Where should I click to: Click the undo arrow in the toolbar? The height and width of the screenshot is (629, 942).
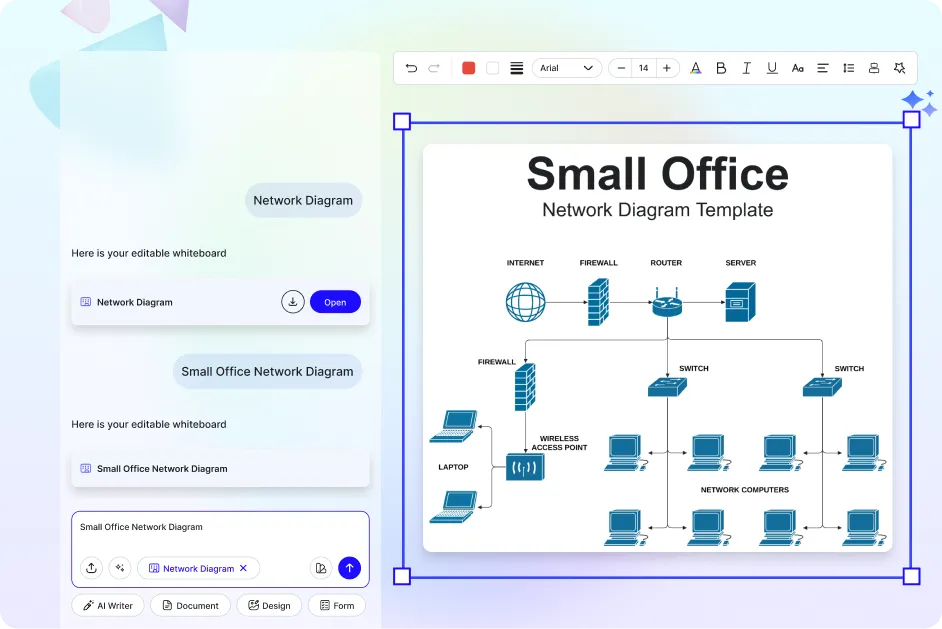411,68
